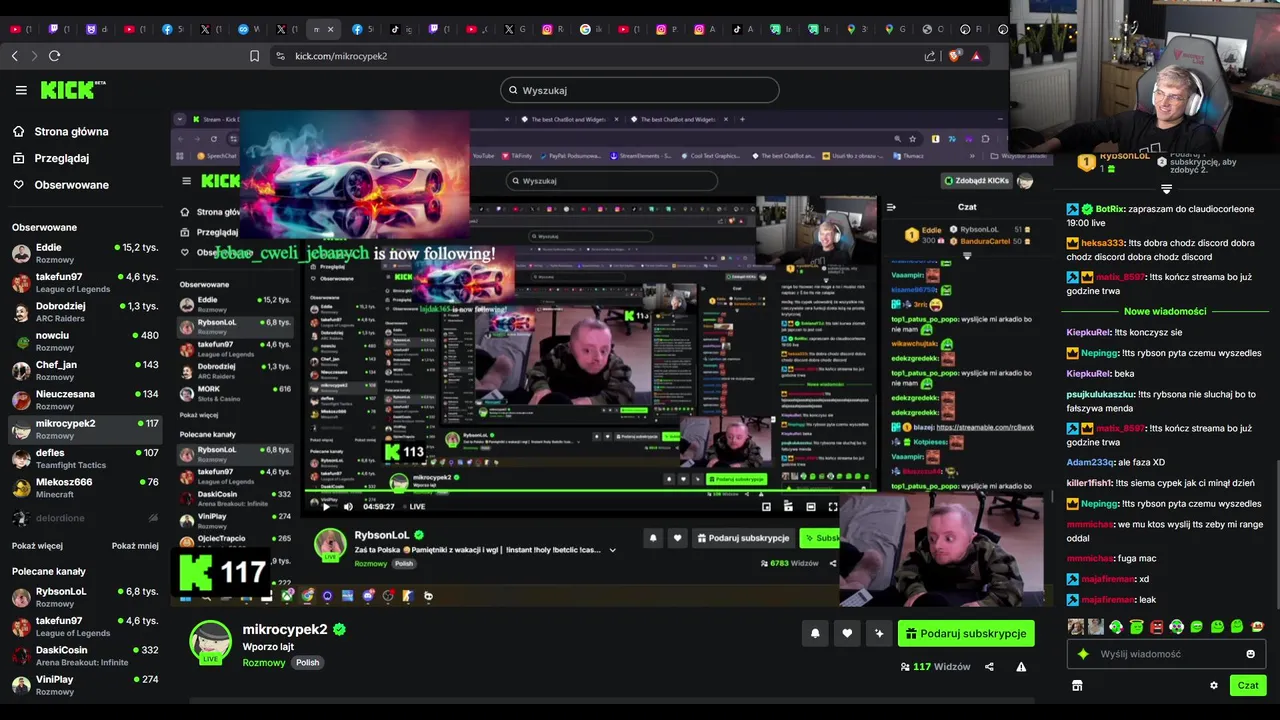Screen dimensions: 1280x720
Task: Switch to the first YouTube browser tab
Action: point(21,29)
